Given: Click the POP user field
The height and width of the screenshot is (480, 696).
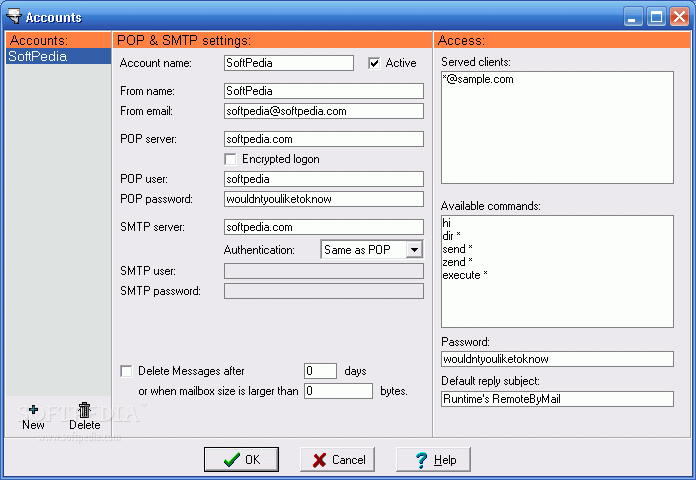Looking at the screenshot, I should [324, 179].
